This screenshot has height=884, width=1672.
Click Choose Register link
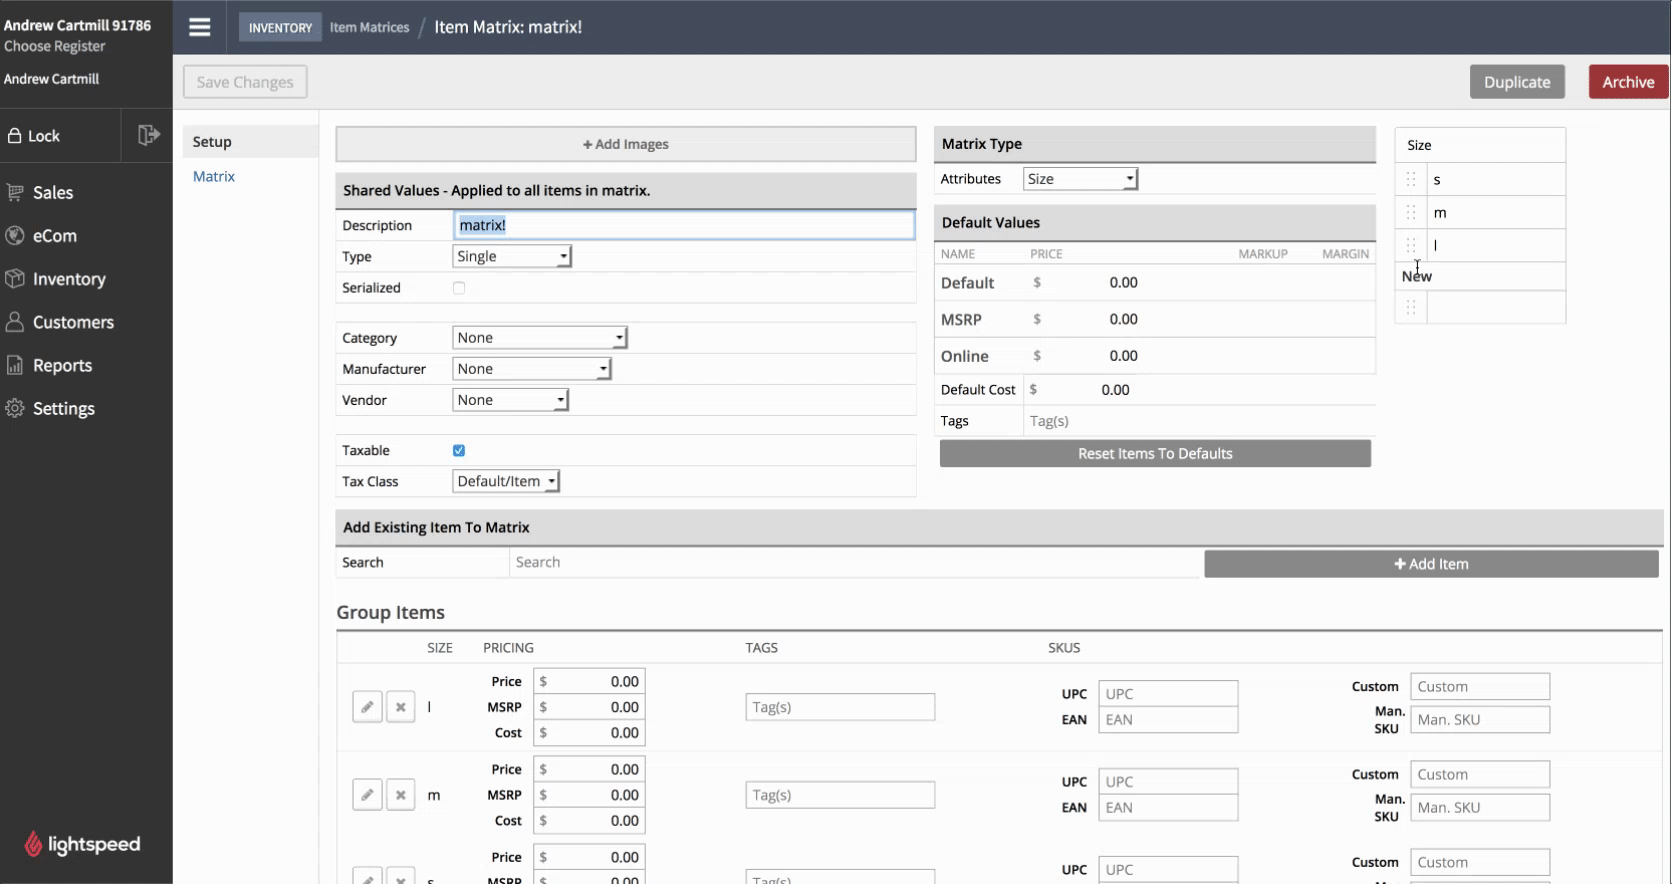point(55,46)
